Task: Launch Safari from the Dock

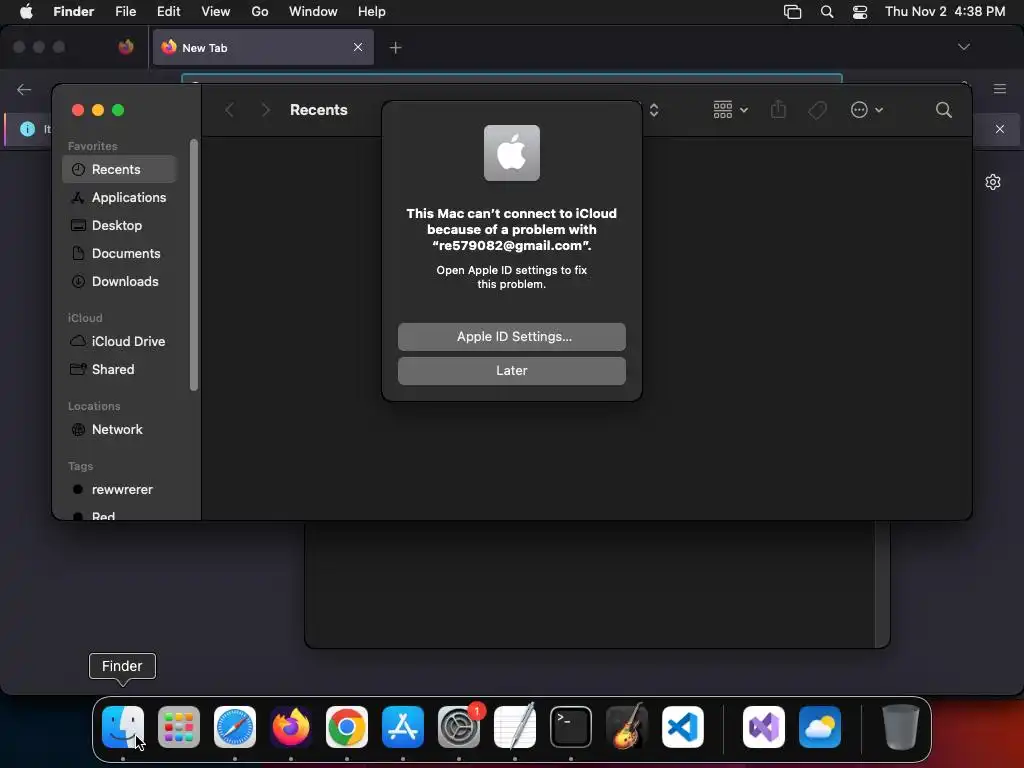Action: 235,727
